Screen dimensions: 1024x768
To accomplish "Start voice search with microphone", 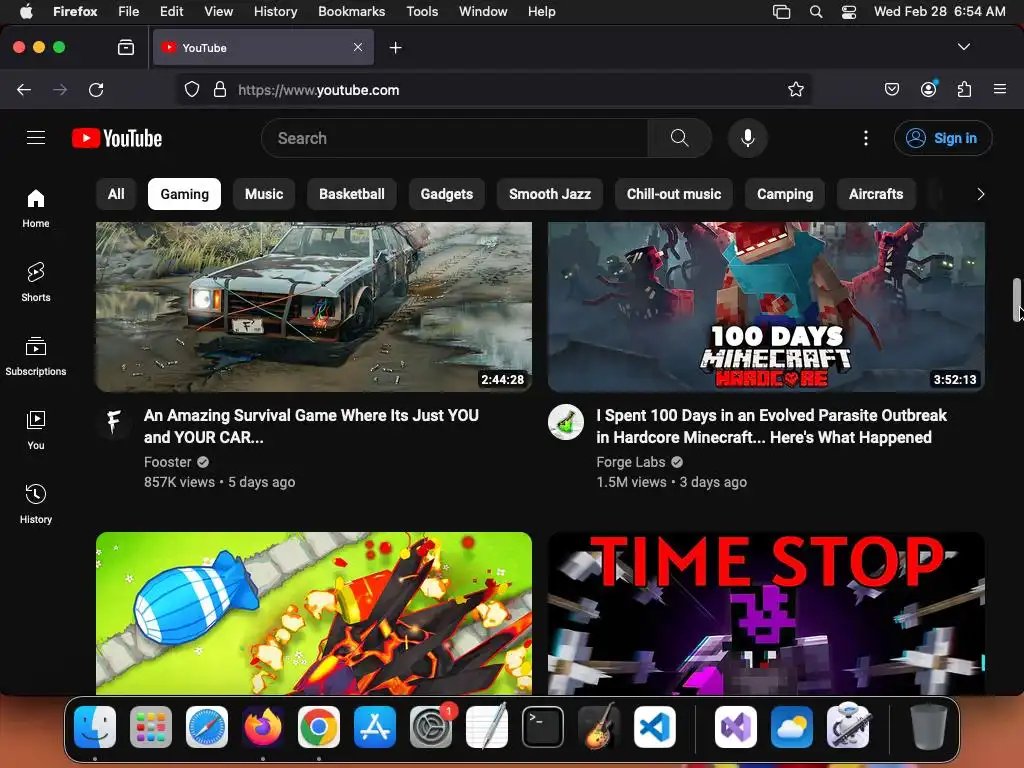I will 748,138.
